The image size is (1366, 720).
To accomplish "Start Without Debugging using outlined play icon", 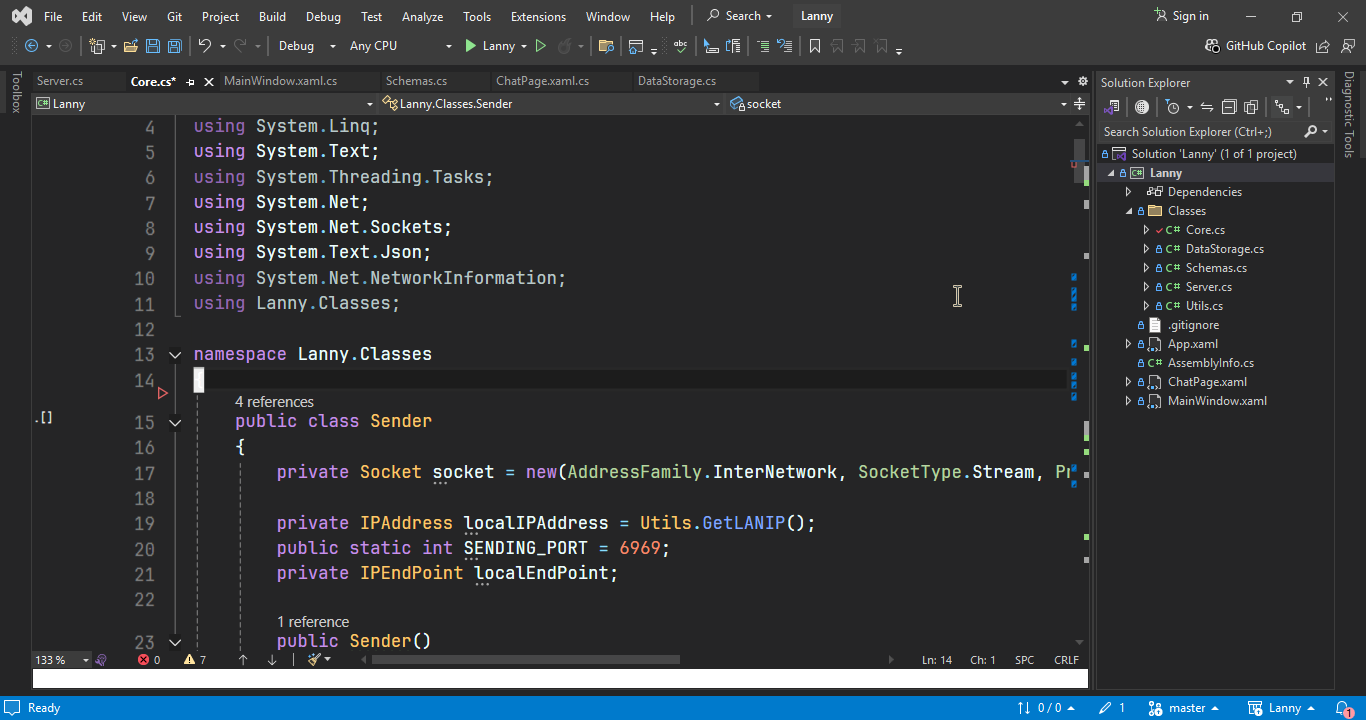I will [541, 46].
